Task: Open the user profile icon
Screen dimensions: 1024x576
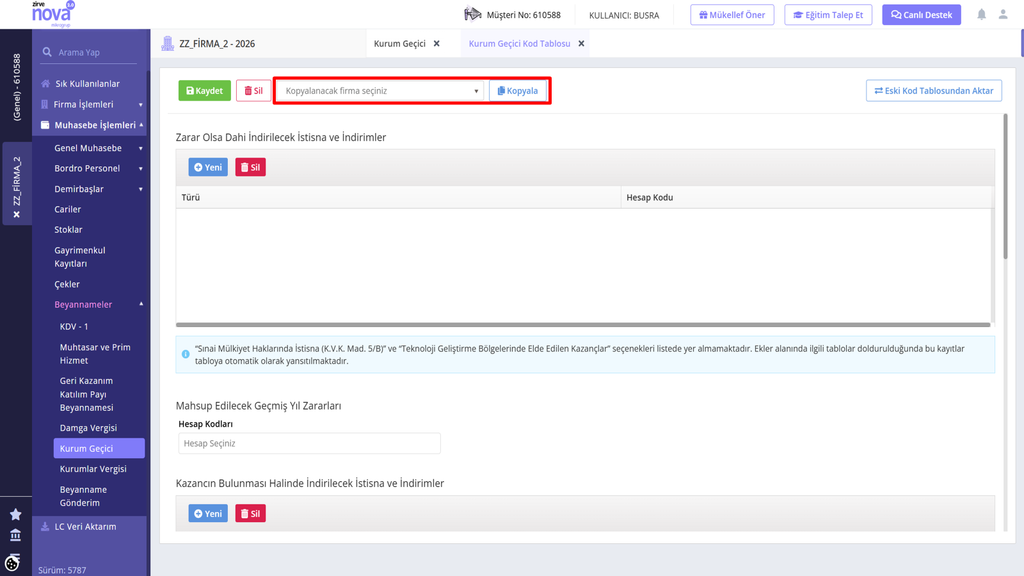Action: (x=1003, y=14)
